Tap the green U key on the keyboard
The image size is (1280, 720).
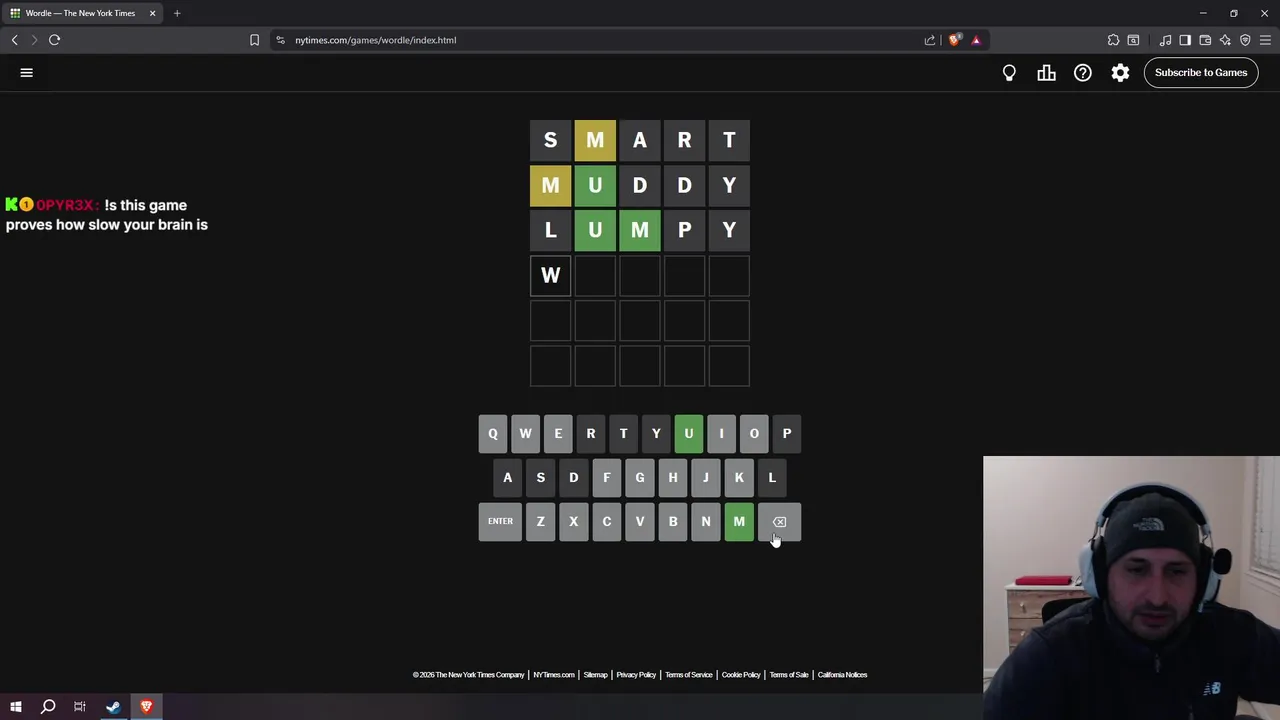click(688, 434)
